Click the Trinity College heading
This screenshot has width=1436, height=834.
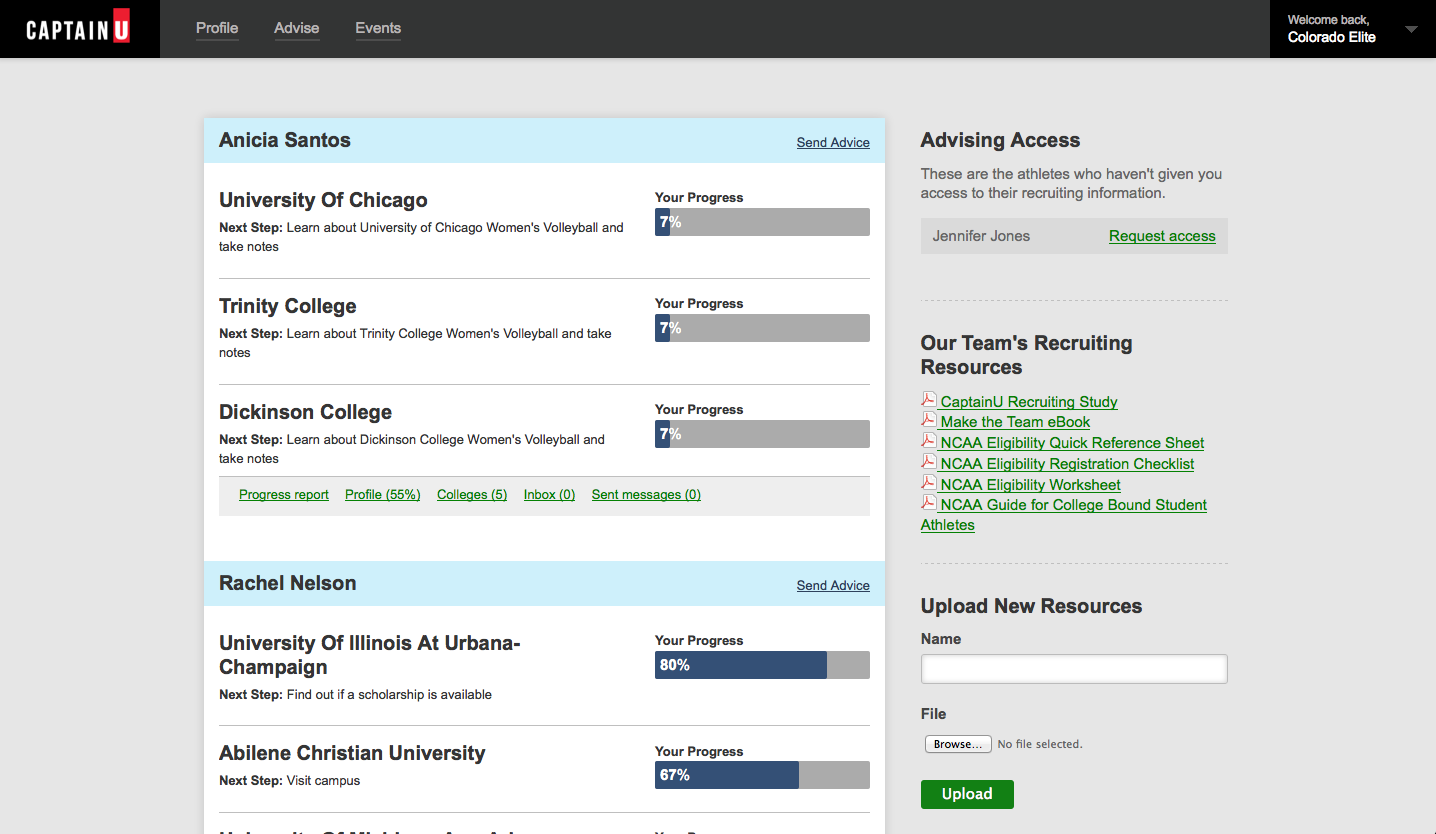click(x=288, y=306)
